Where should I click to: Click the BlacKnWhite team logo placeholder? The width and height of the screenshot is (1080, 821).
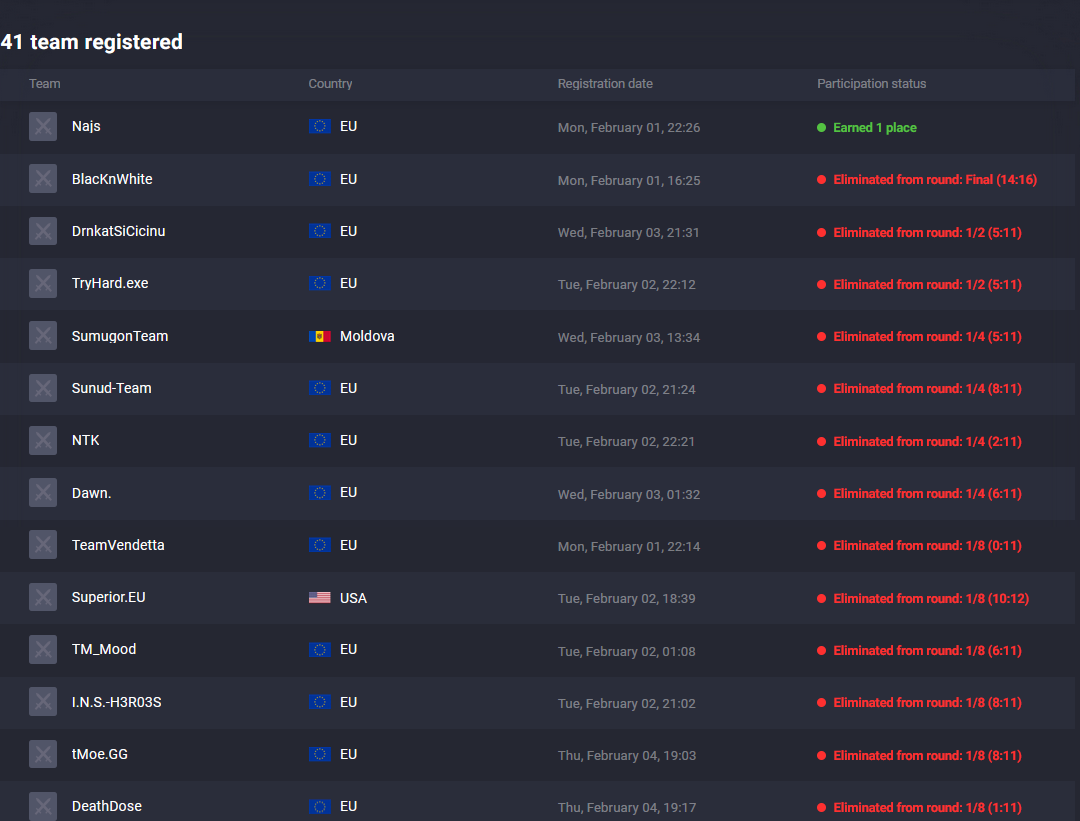click(43, 179)
